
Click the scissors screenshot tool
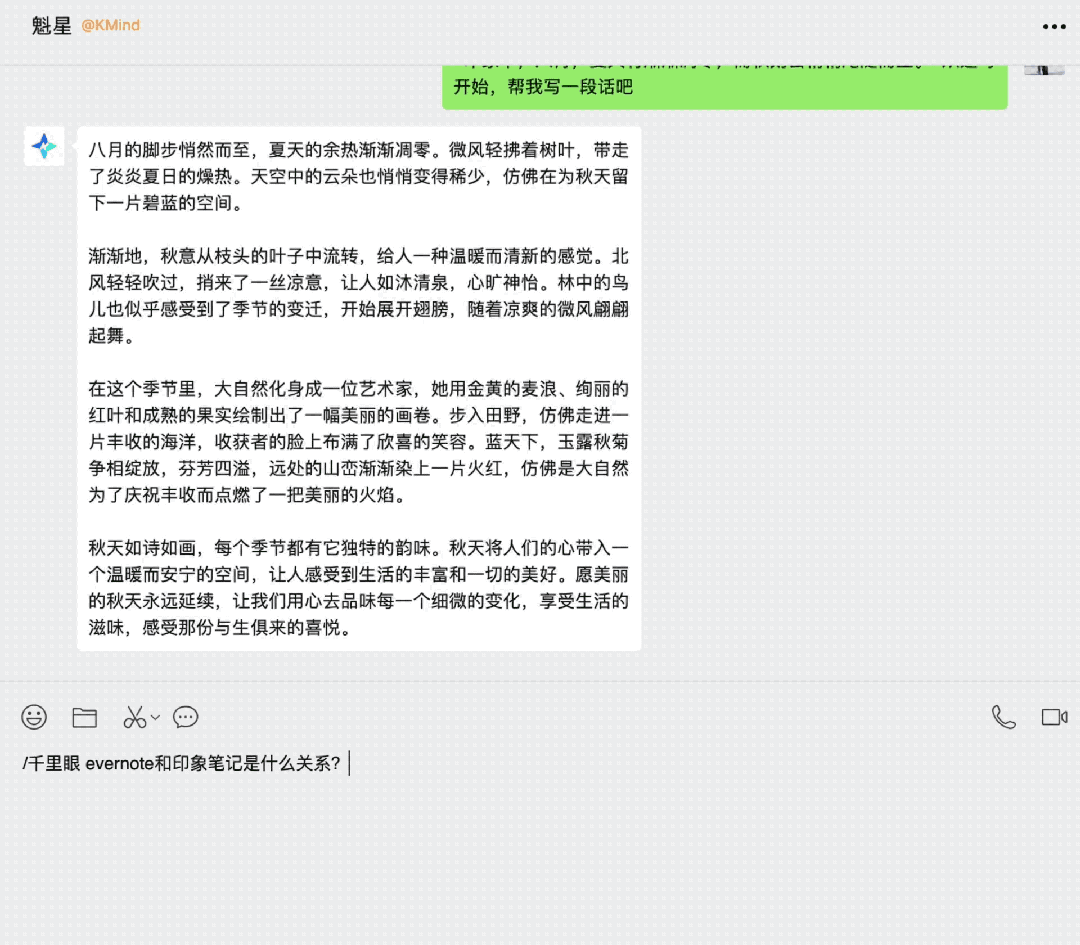[x=134, y=718]
